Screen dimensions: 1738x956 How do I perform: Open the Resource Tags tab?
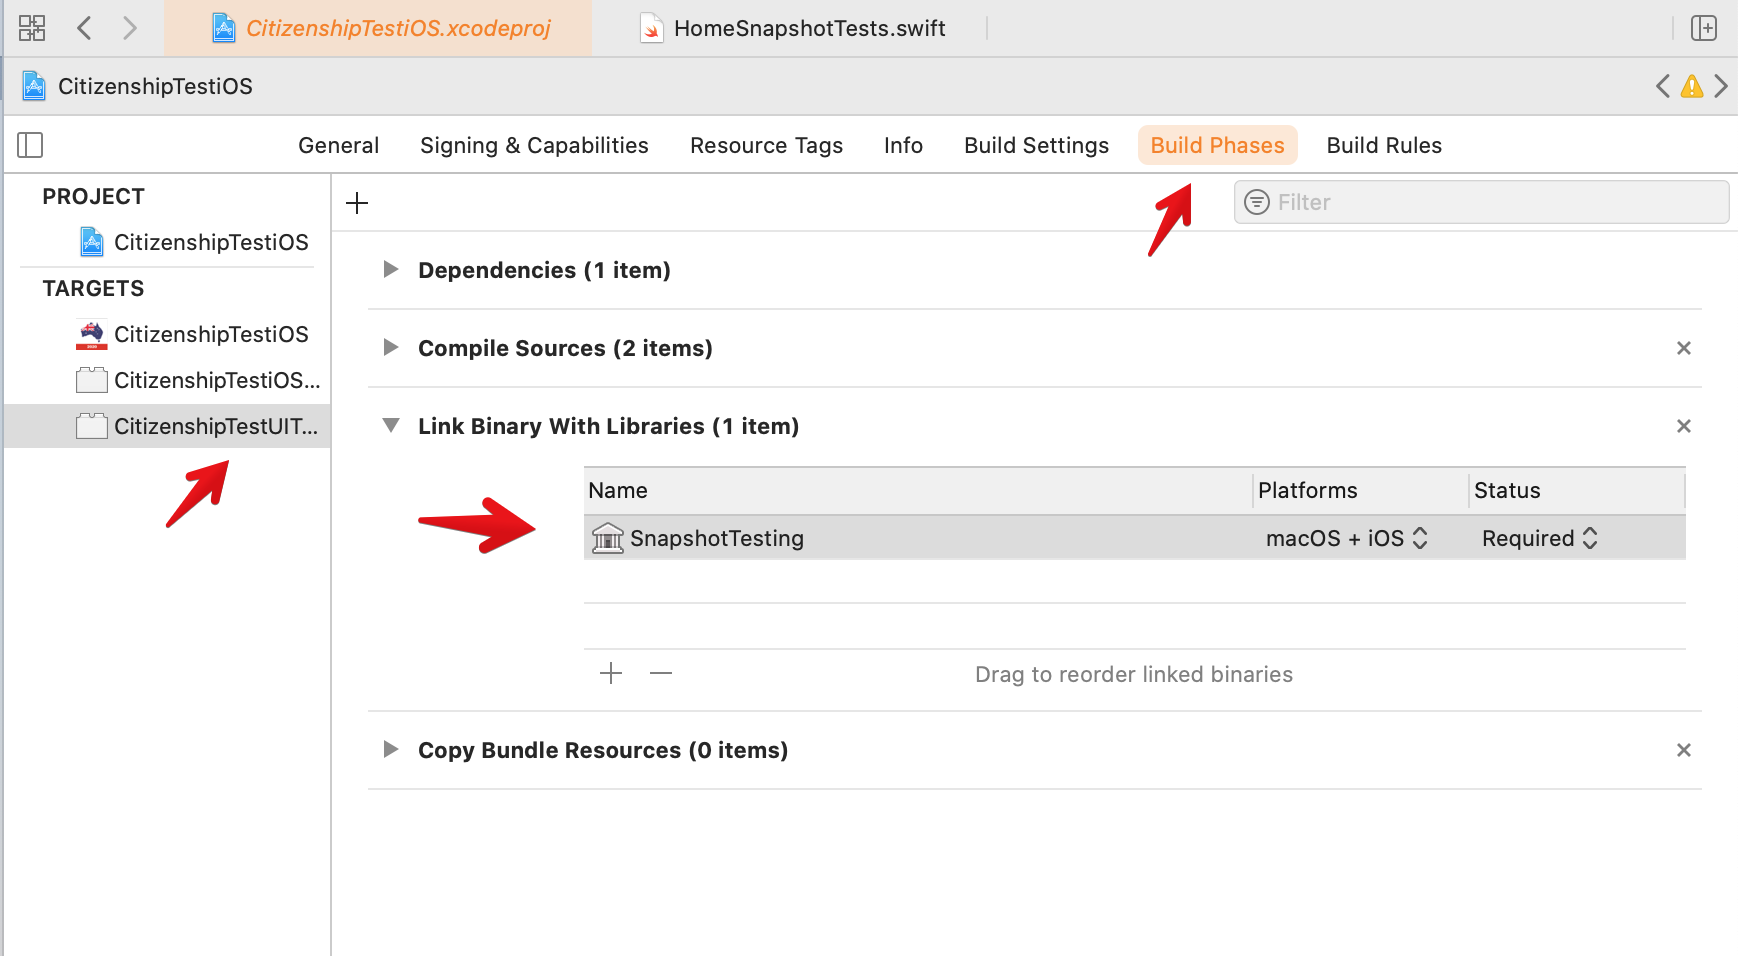pyautogui.click(x=767, y=145)
